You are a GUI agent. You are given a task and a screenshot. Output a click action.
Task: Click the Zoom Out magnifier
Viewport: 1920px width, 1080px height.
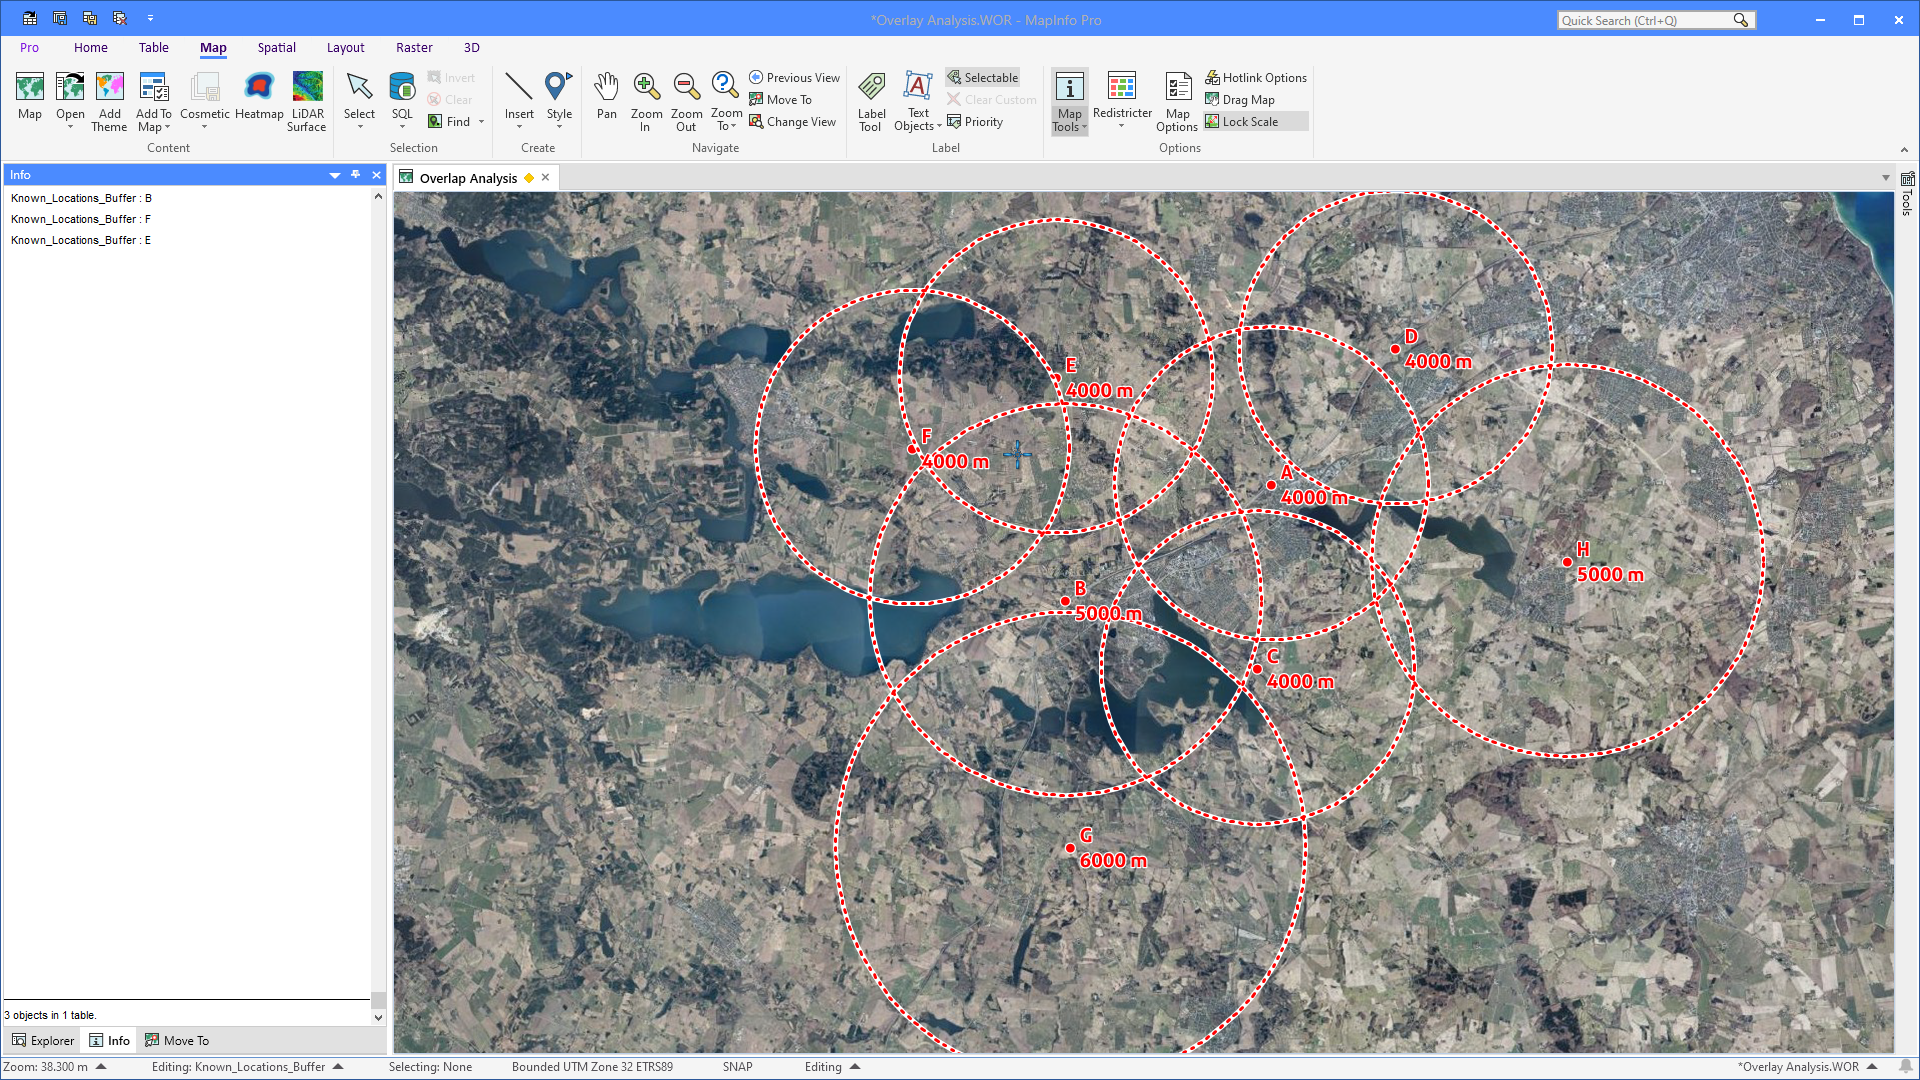point(686,101)
